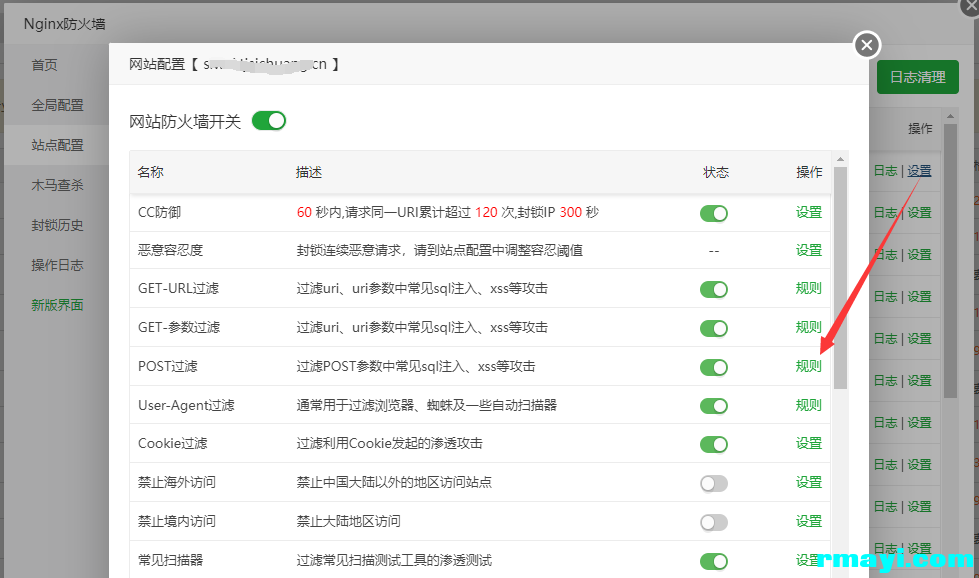Enable the 禁止海外访问 switch
The width and height of the screenshot is (979, 578).
click(714, 483)
